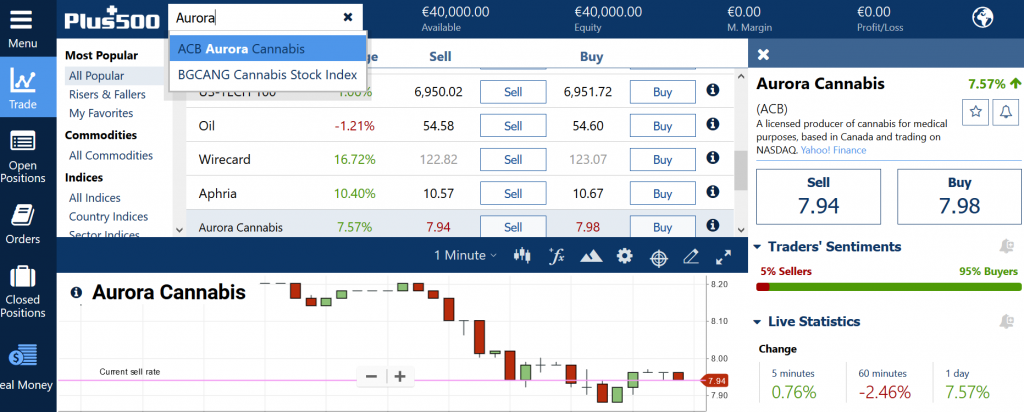Clear the Aurora search text
Screen dimensions: 1024x412
tap(347, 18)
